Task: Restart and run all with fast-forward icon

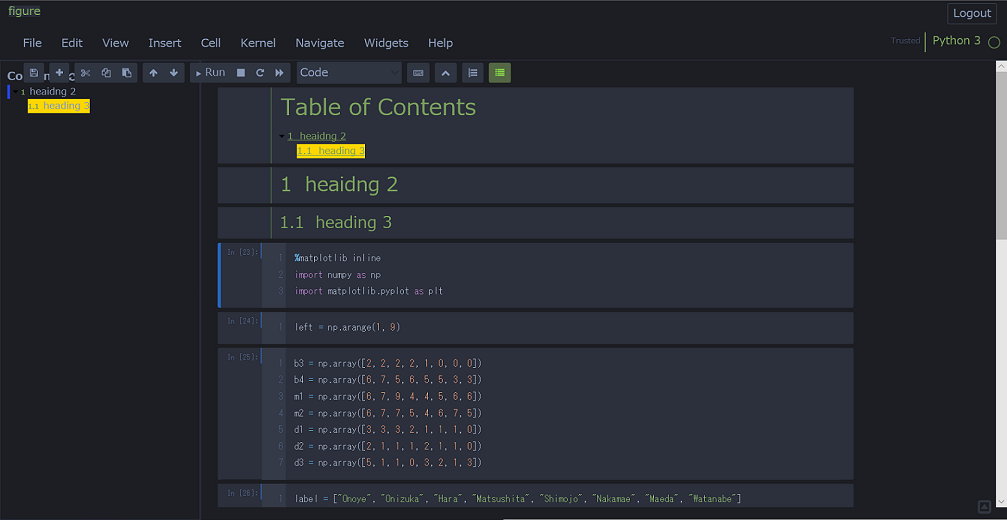Action: tap(279, 73)
